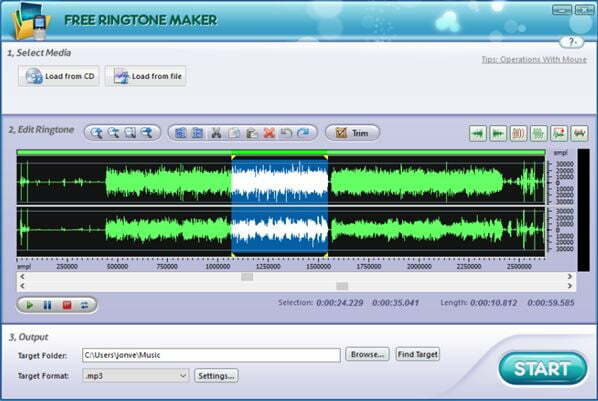Toggle the loop playback button
The height and width of the screenshot is (401, 598).
[84, 305]
